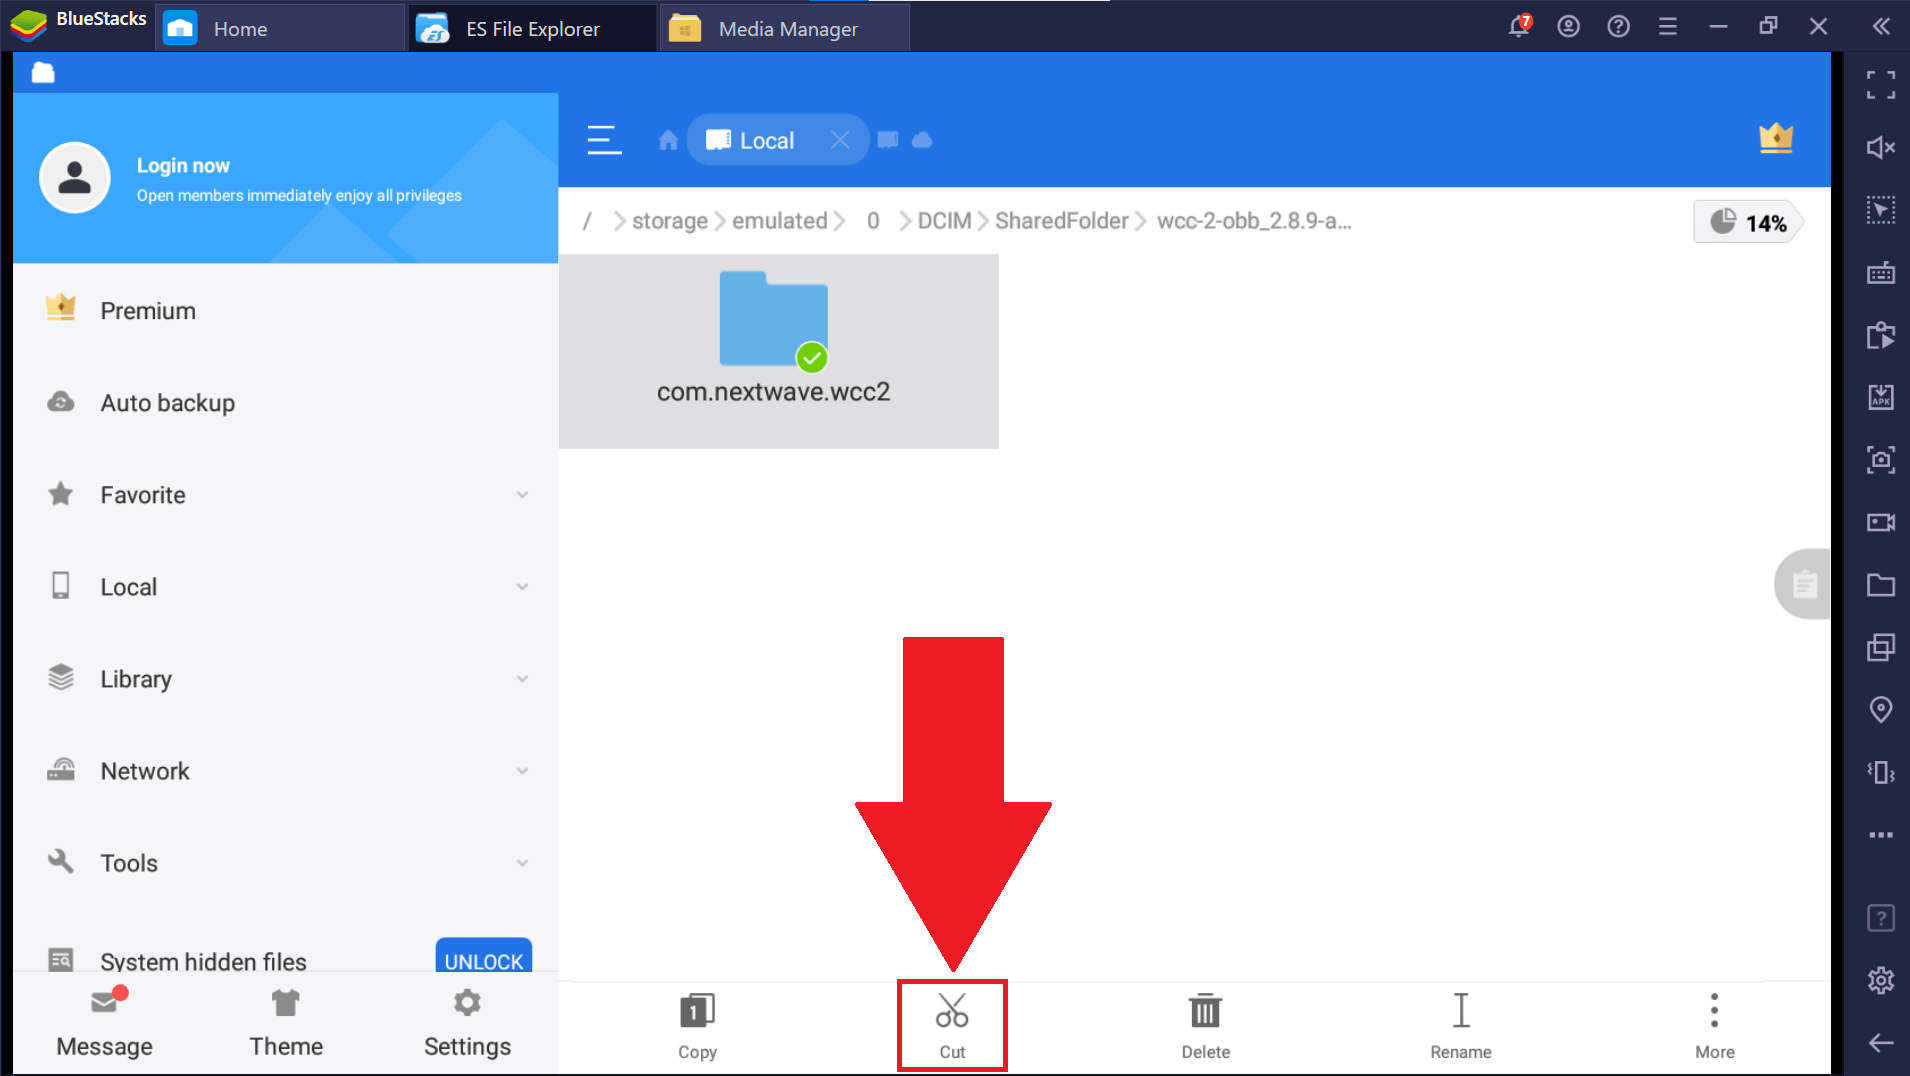Open the 14% storage usage indicator
This screenshot has width=1910, height=1076.
(1747, 221)
